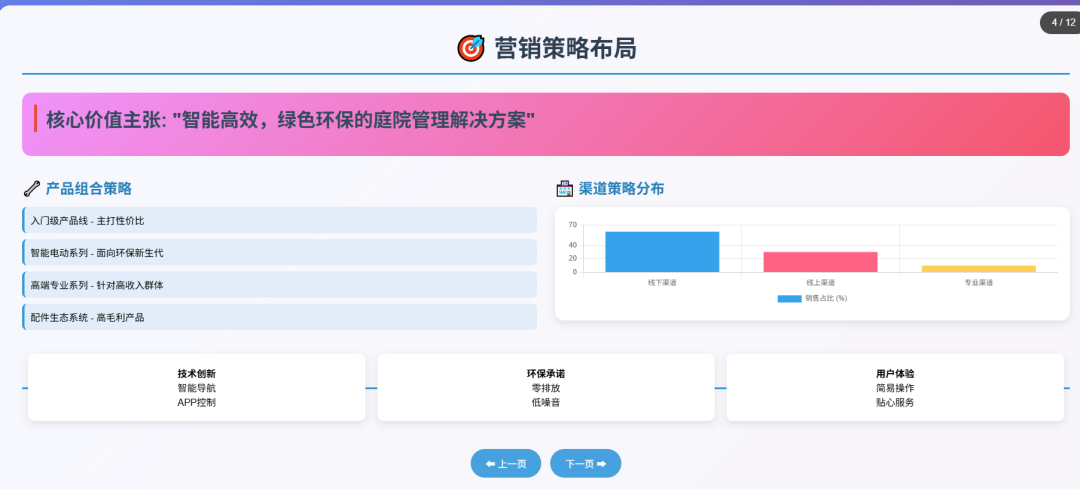Toggle the 销售占比 (%) legend swatch
1080x489 pixels.
789,298
